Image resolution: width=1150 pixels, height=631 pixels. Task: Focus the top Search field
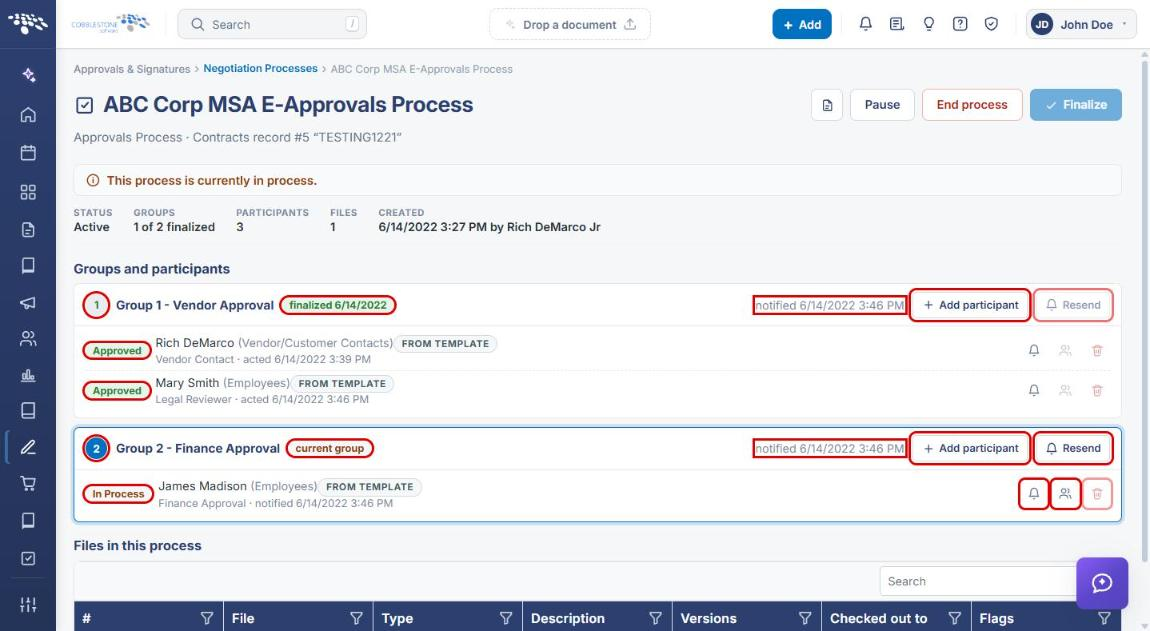tap(272, 24)
